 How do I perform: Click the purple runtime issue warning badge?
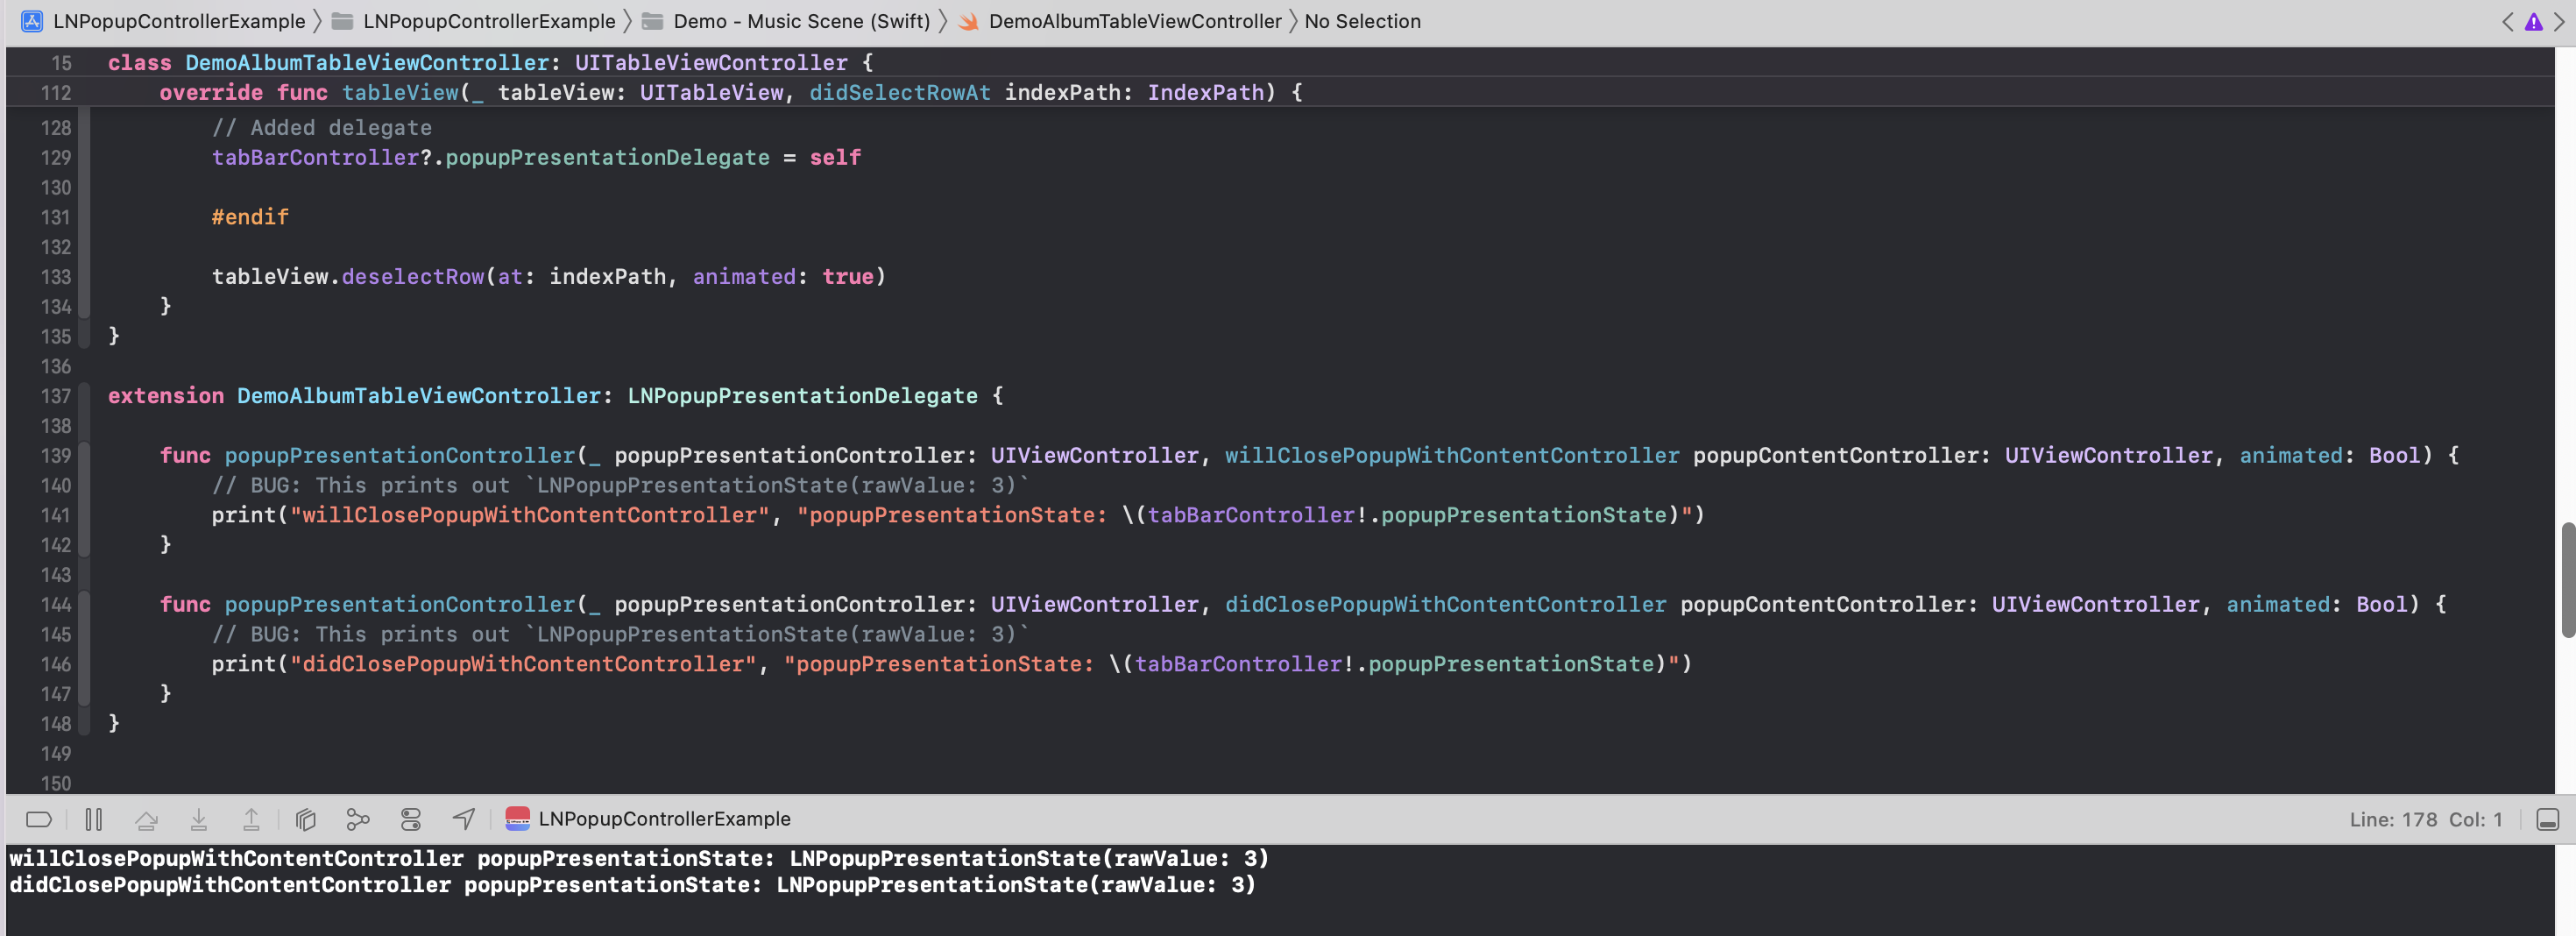tap(2535, 21)
